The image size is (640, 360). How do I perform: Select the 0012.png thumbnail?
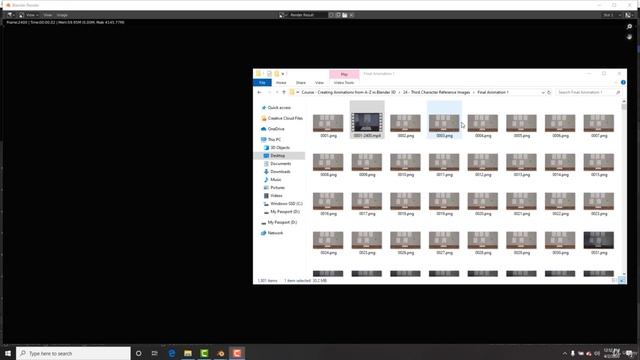[x=483, y=162]
